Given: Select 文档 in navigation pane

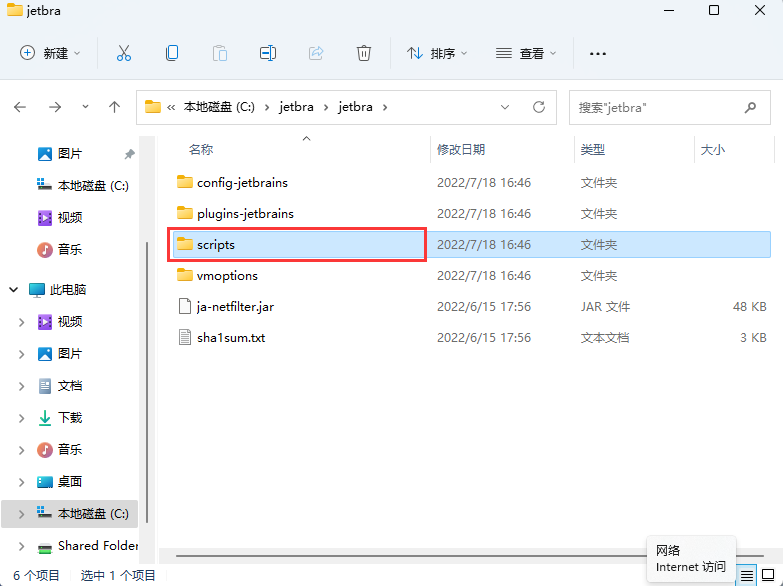Looking at the screenshot, I should [59, 386].
